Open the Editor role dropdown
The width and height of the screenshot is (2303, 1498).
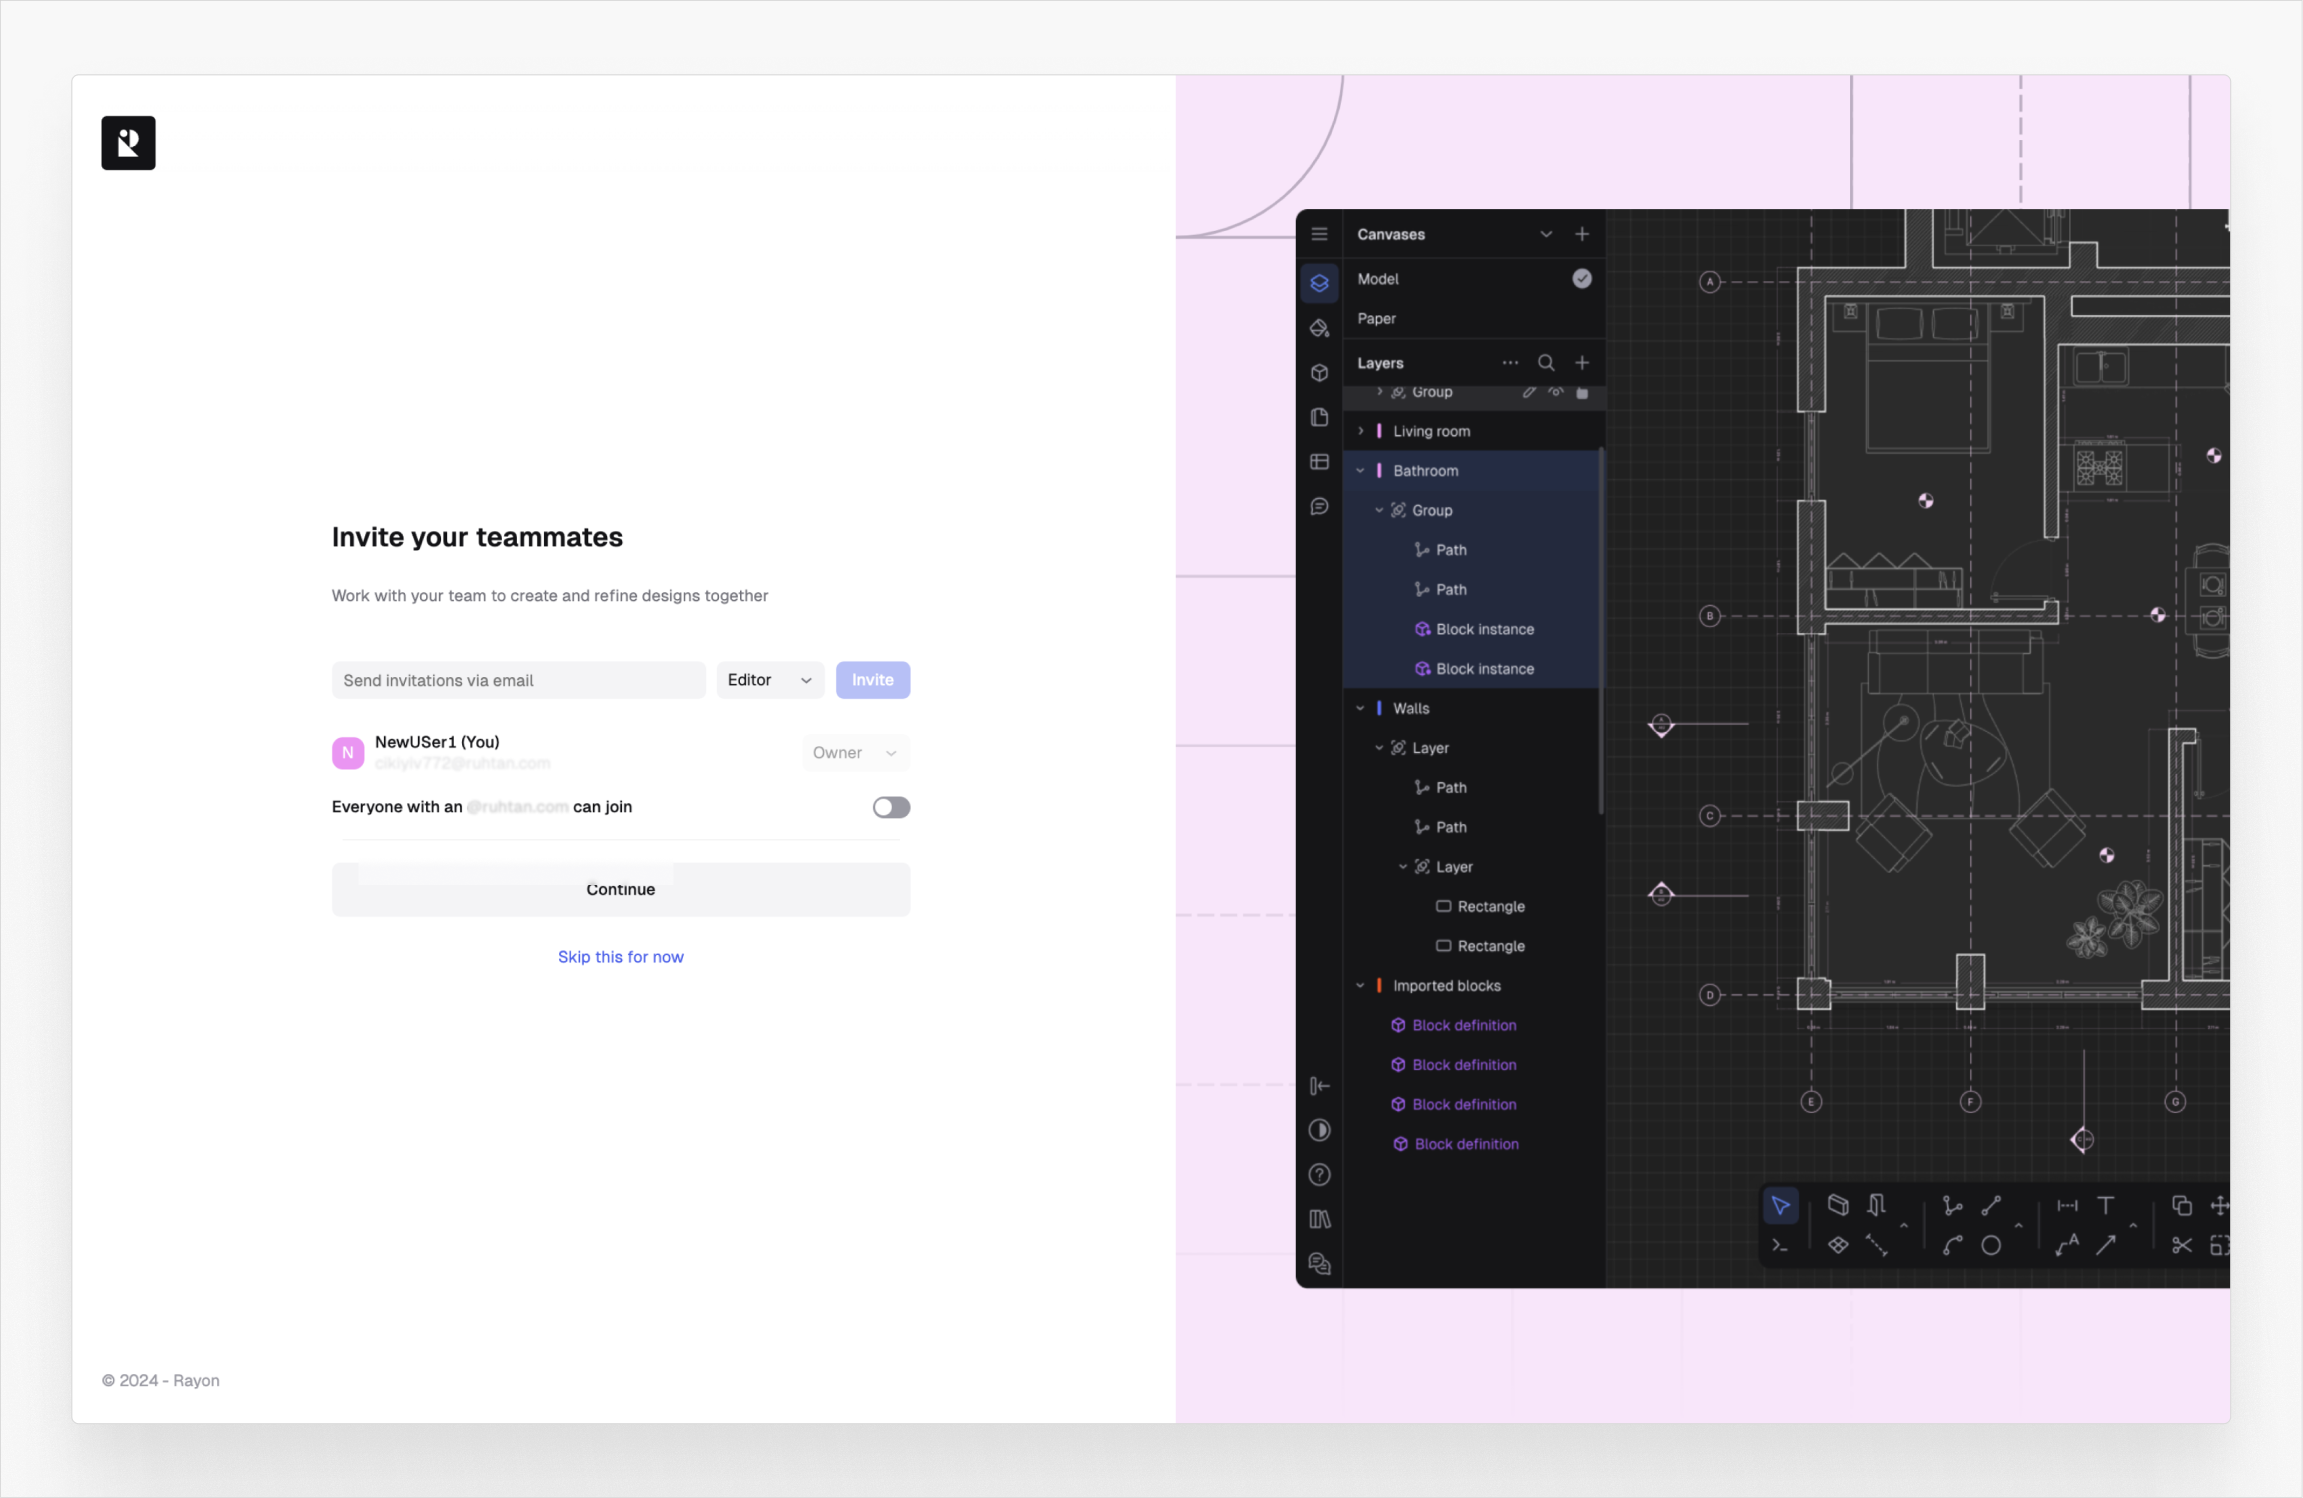point(769,680)
